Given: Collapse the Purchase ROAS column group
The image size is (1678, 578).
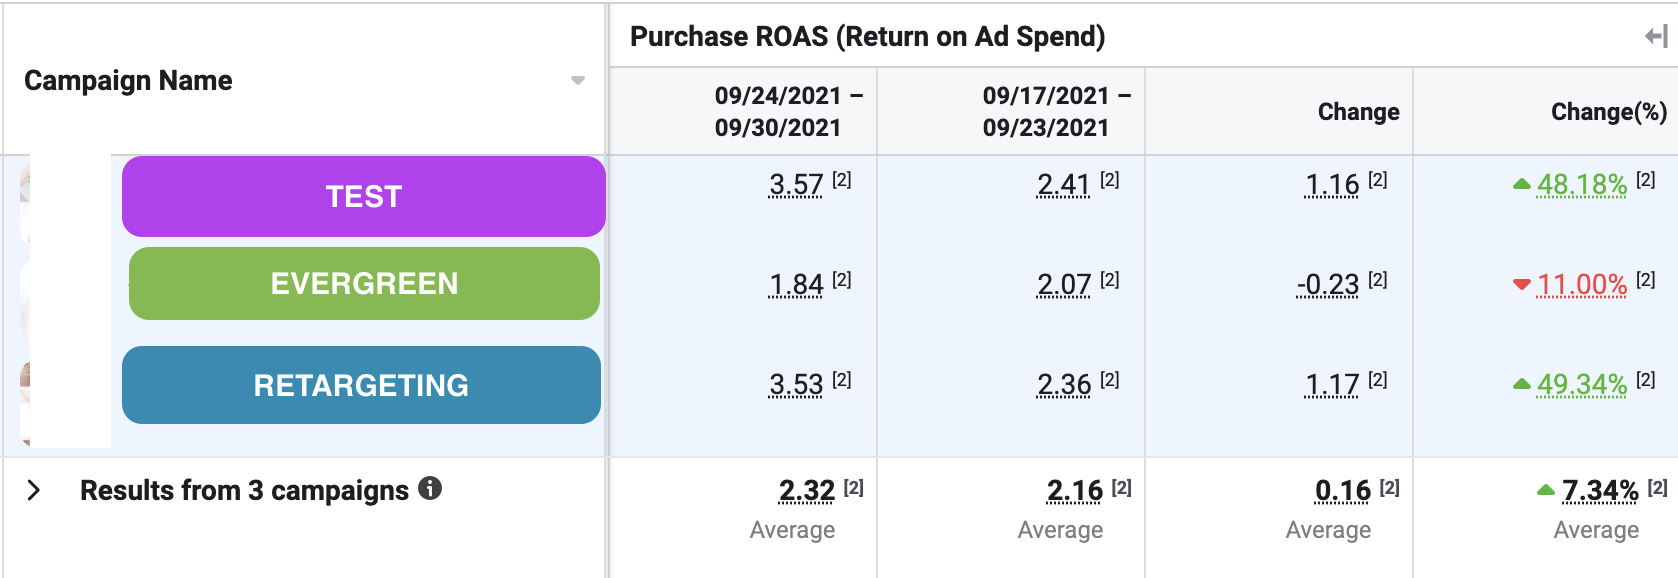Looking at the screenshot, I should coord(1655,37).
